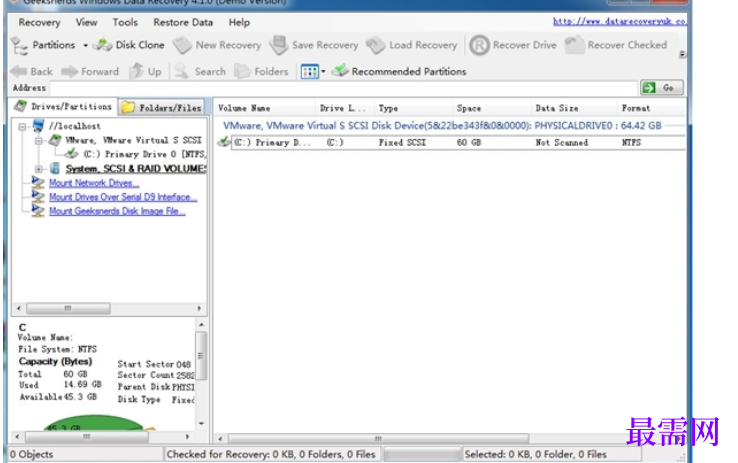Select the (C:) Primary D... volume row
This screenshot has width=738, height=463.
coord(451,143)
